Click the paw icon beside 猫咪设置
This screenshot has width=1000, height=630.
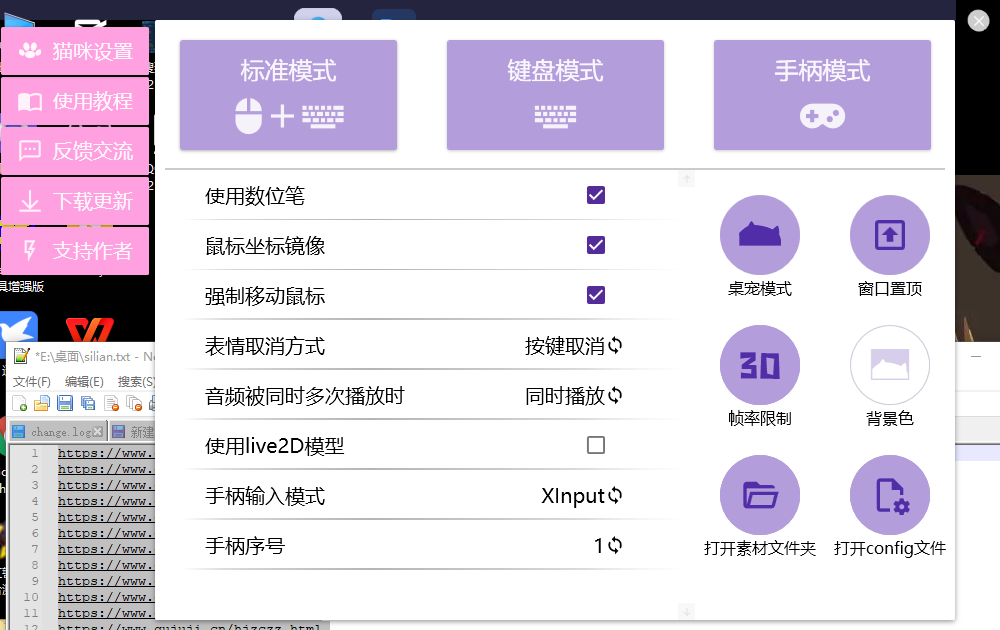[30, 50]
